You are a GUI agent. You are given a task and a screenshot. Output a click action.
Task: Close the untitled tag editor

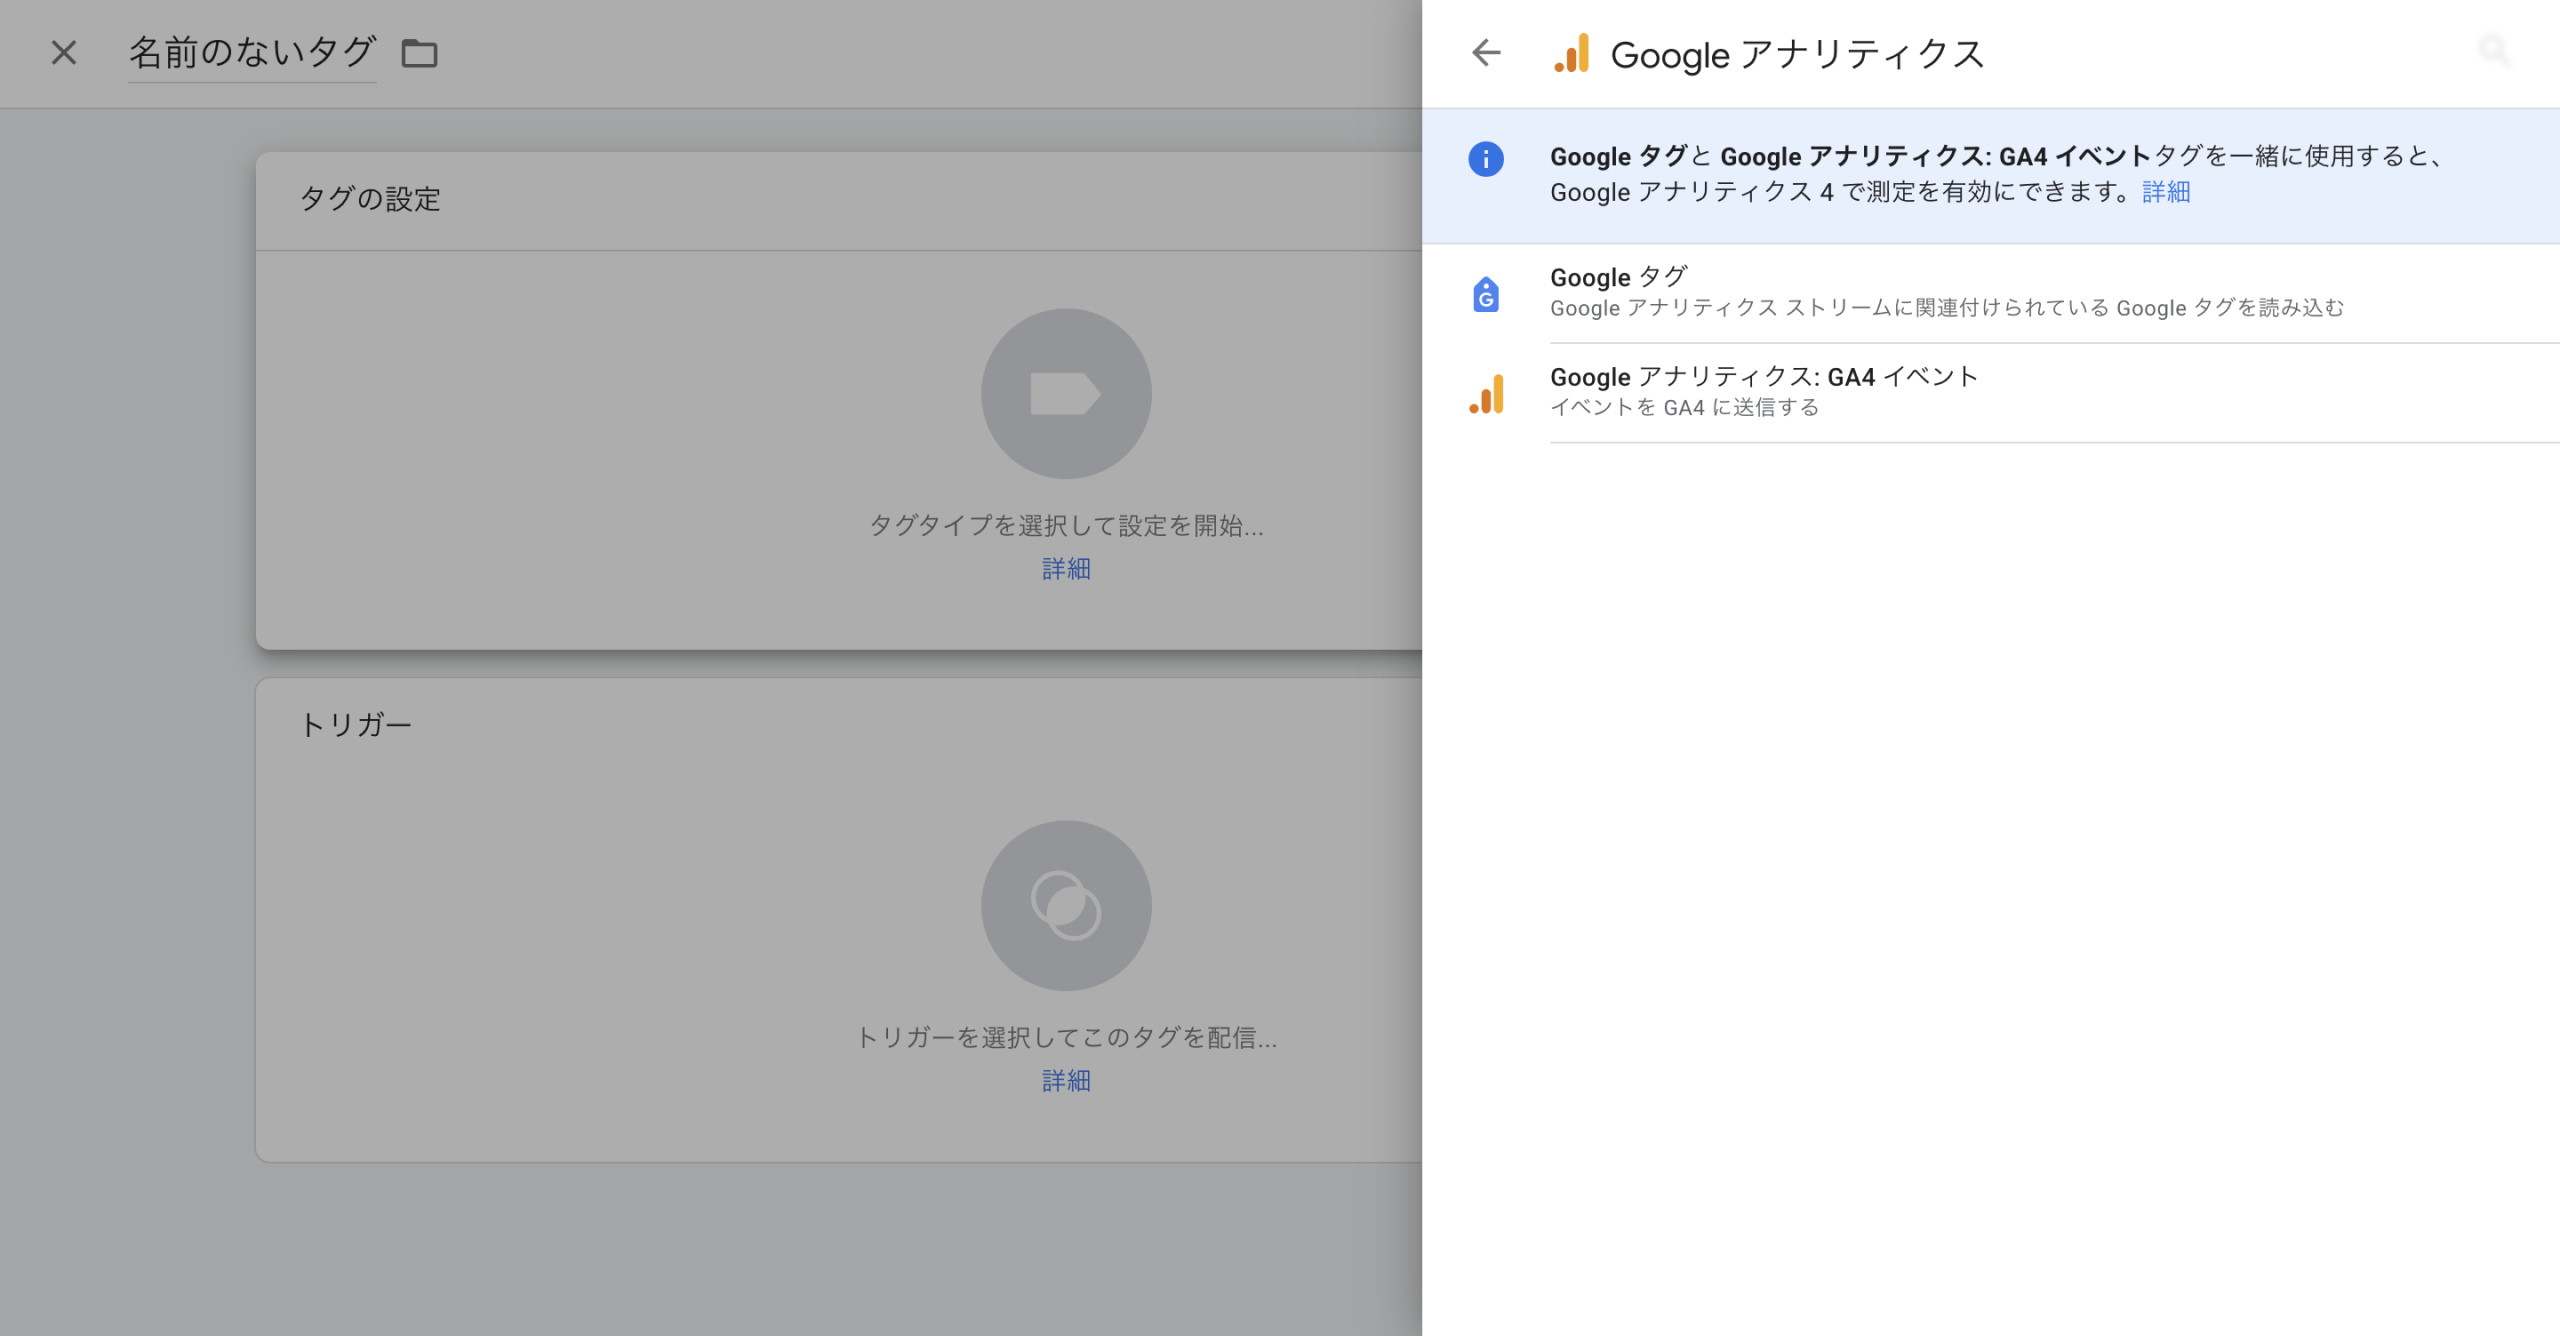coord(64,52)
